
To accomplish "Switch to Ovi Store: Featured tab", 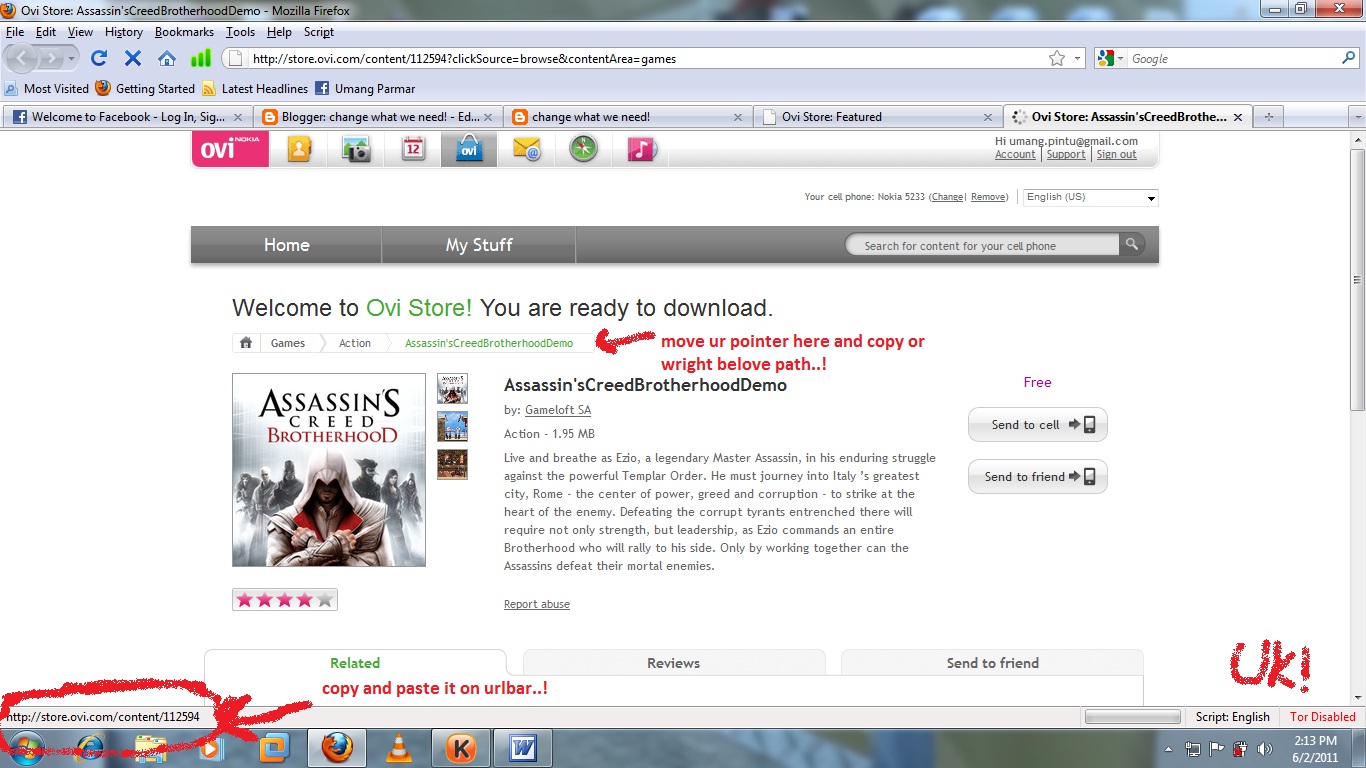I will tap(877, 117).
